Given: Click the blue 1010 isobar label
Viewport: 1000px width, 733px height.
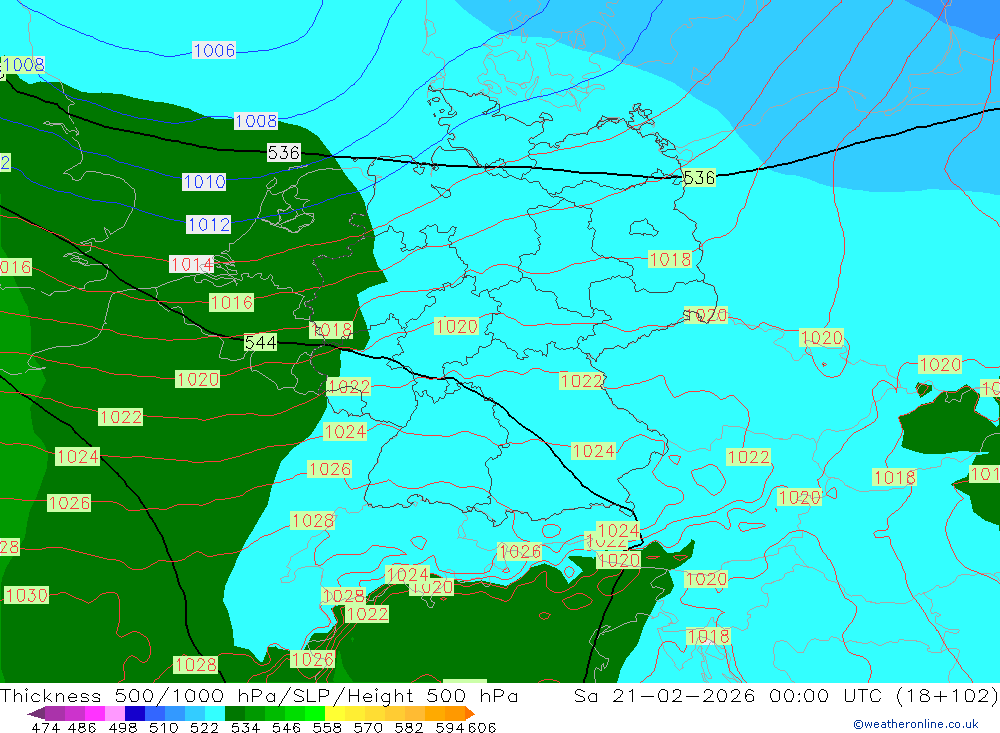Looking at the screenshot, I should tap(204, 182).
